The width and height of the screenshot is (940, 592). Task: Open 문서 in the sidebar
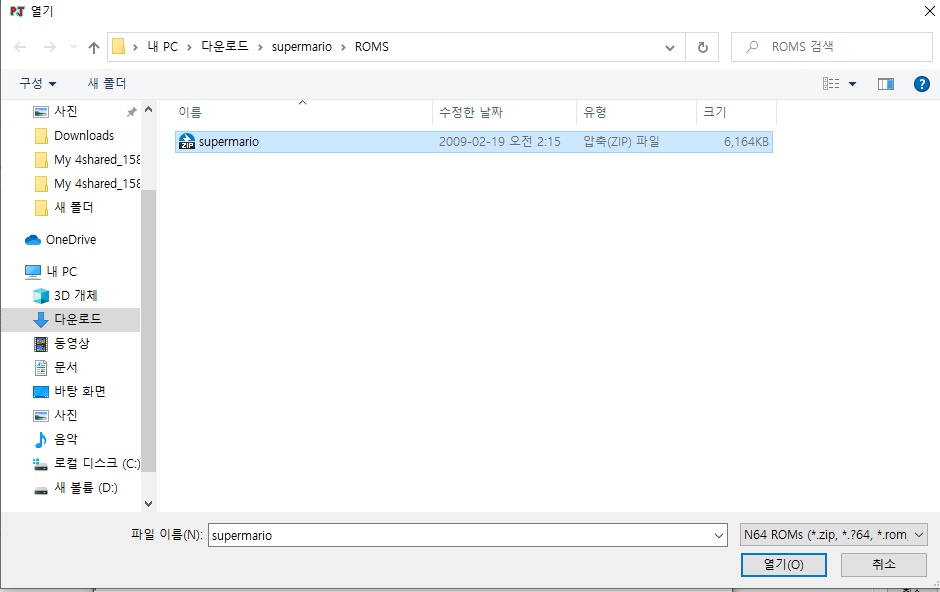[x=65, y=367]
